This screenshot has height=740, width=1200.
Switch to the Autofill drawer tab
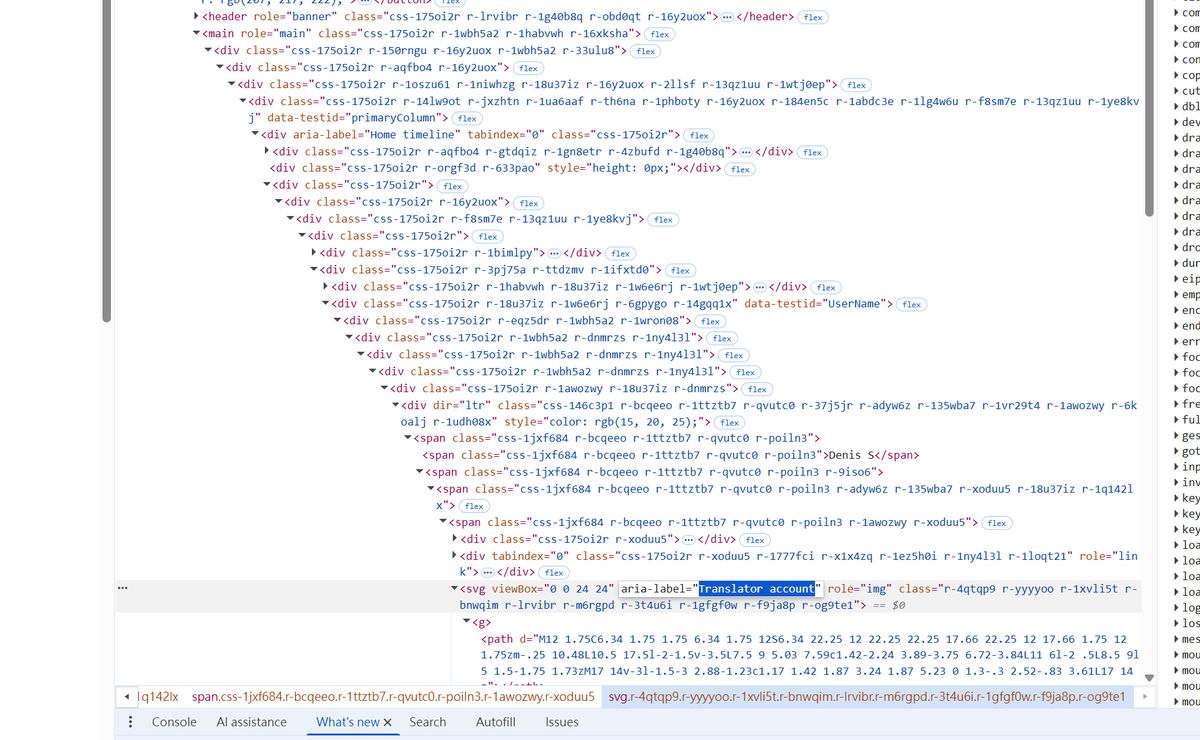point(495,722)
